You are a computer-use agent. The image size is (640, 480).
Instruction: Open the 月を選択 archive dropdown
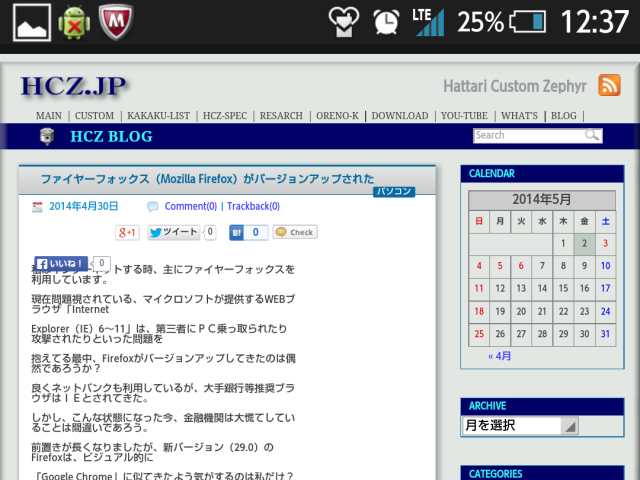coord(520,426)
